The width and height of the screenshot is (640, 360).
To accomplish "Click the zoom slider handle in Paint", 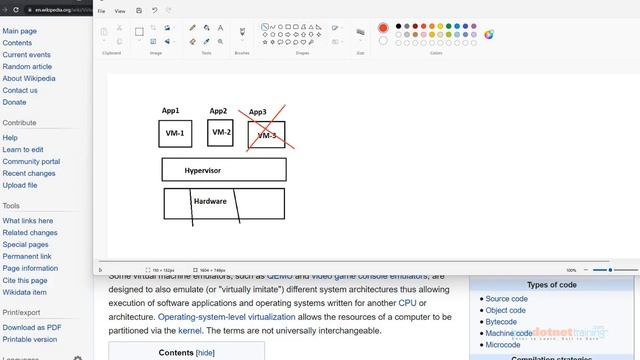I will click(x=610, y=270).
